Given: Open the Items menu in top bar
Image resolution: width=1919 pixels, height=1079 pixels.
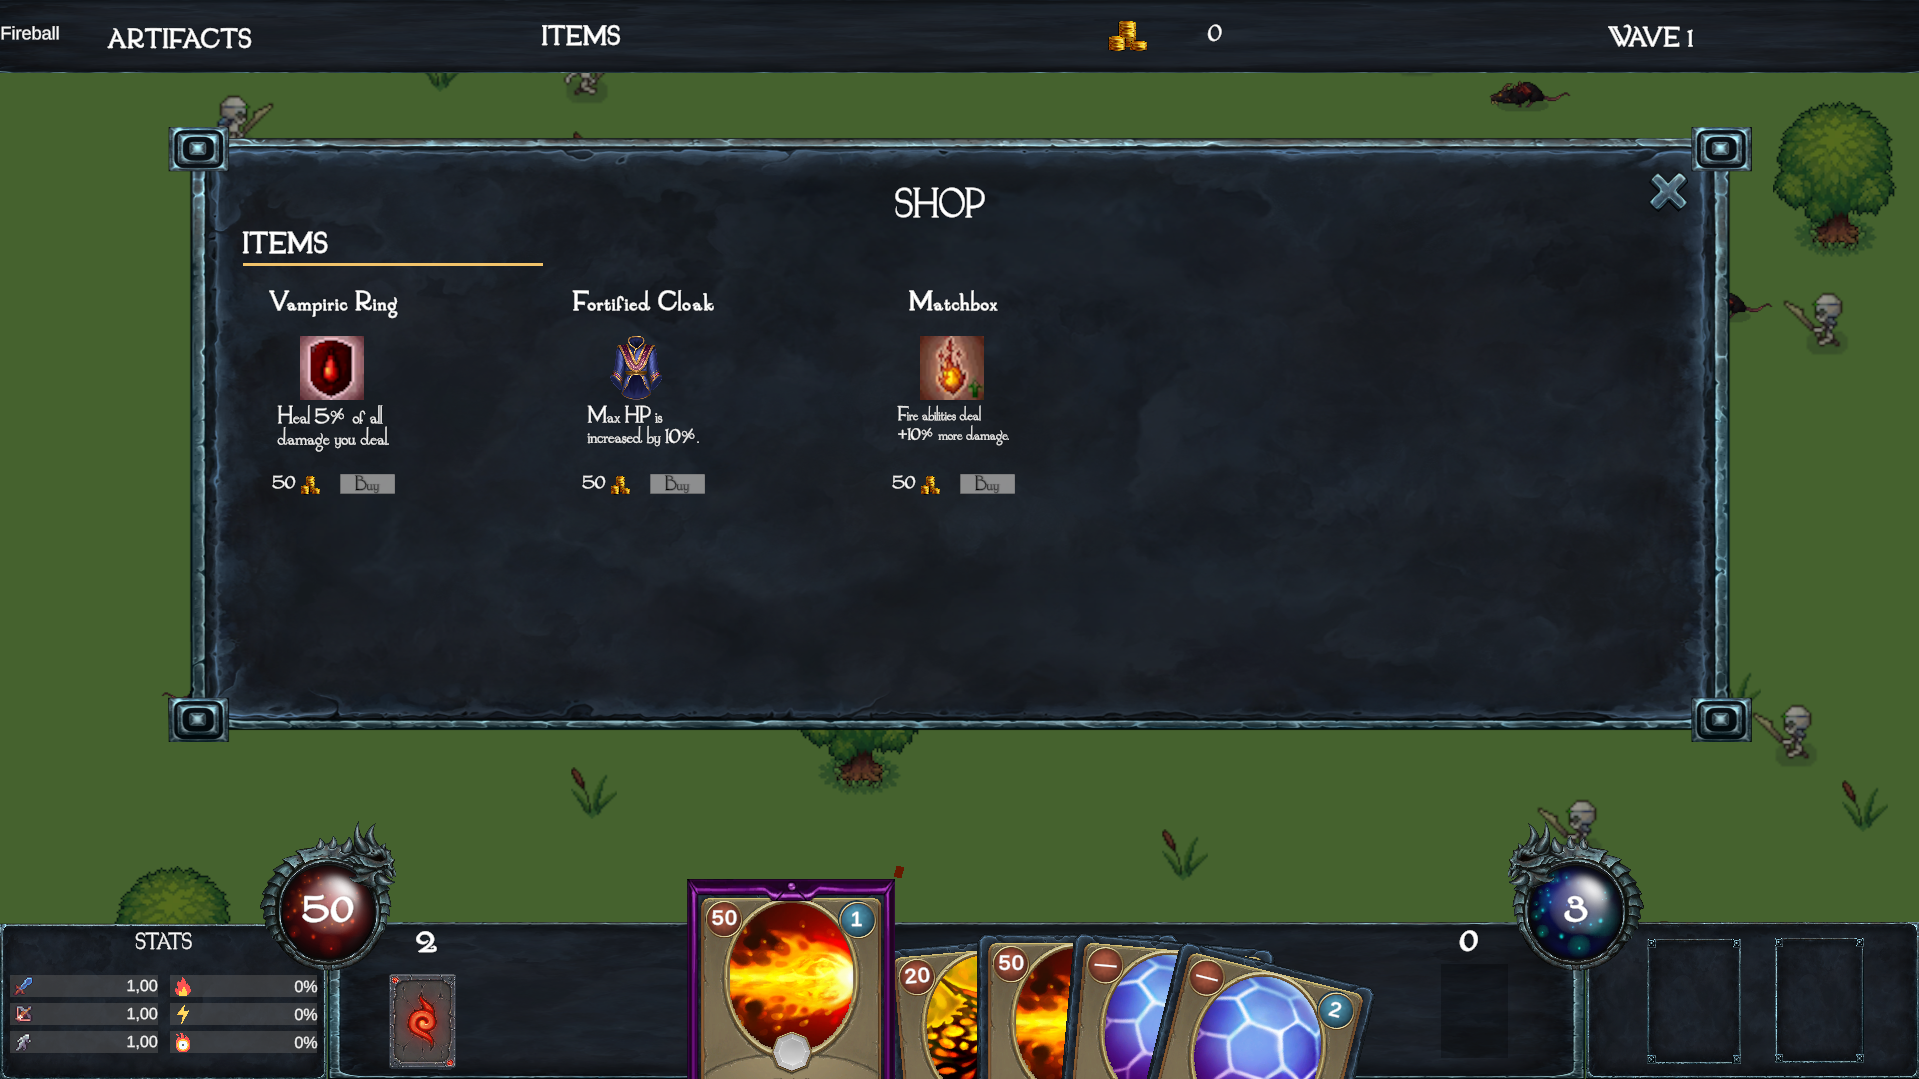Looking at the screenshot, I should [580, 36].
